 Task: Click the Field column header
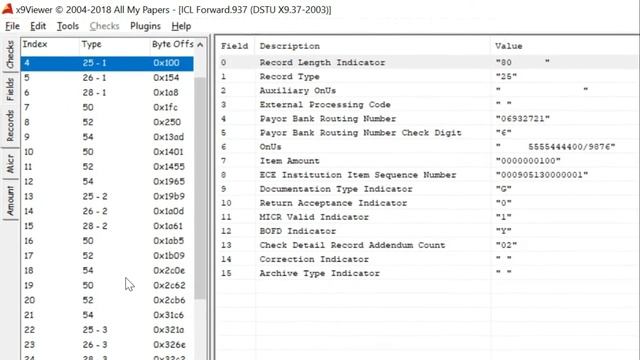(x=235, y=46)
